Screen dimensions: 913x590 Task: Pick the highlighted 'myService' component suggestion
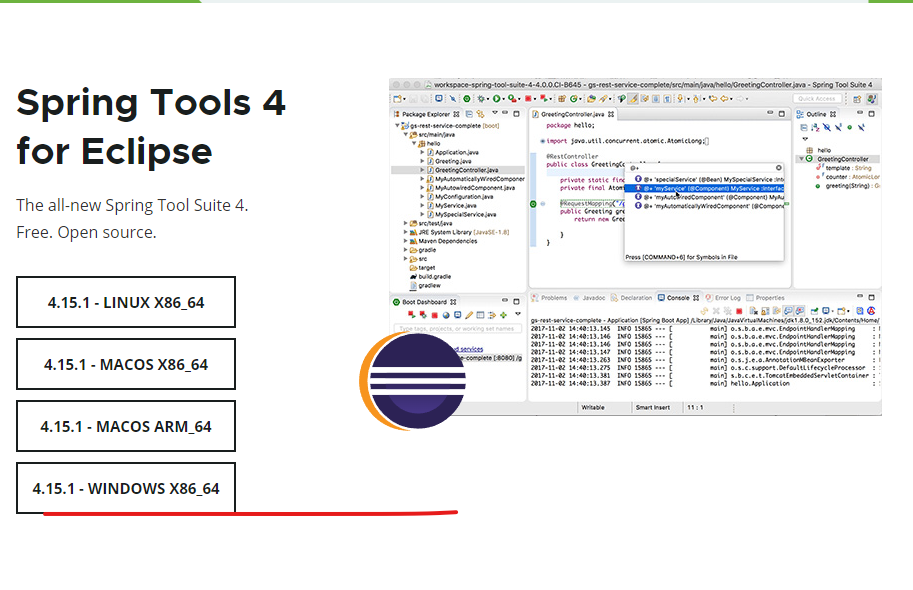pos(705,188)
